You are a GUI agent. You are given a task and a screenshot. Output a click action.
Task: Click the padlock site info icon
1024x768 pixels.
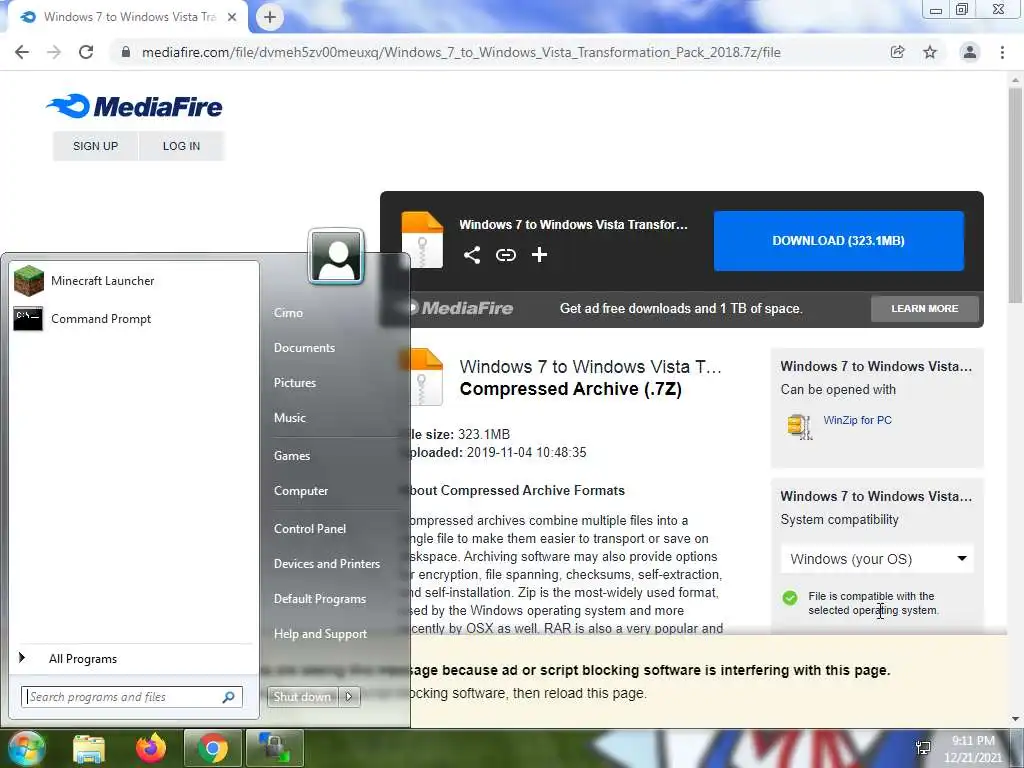pyautogui.click(x=125, y=52)
